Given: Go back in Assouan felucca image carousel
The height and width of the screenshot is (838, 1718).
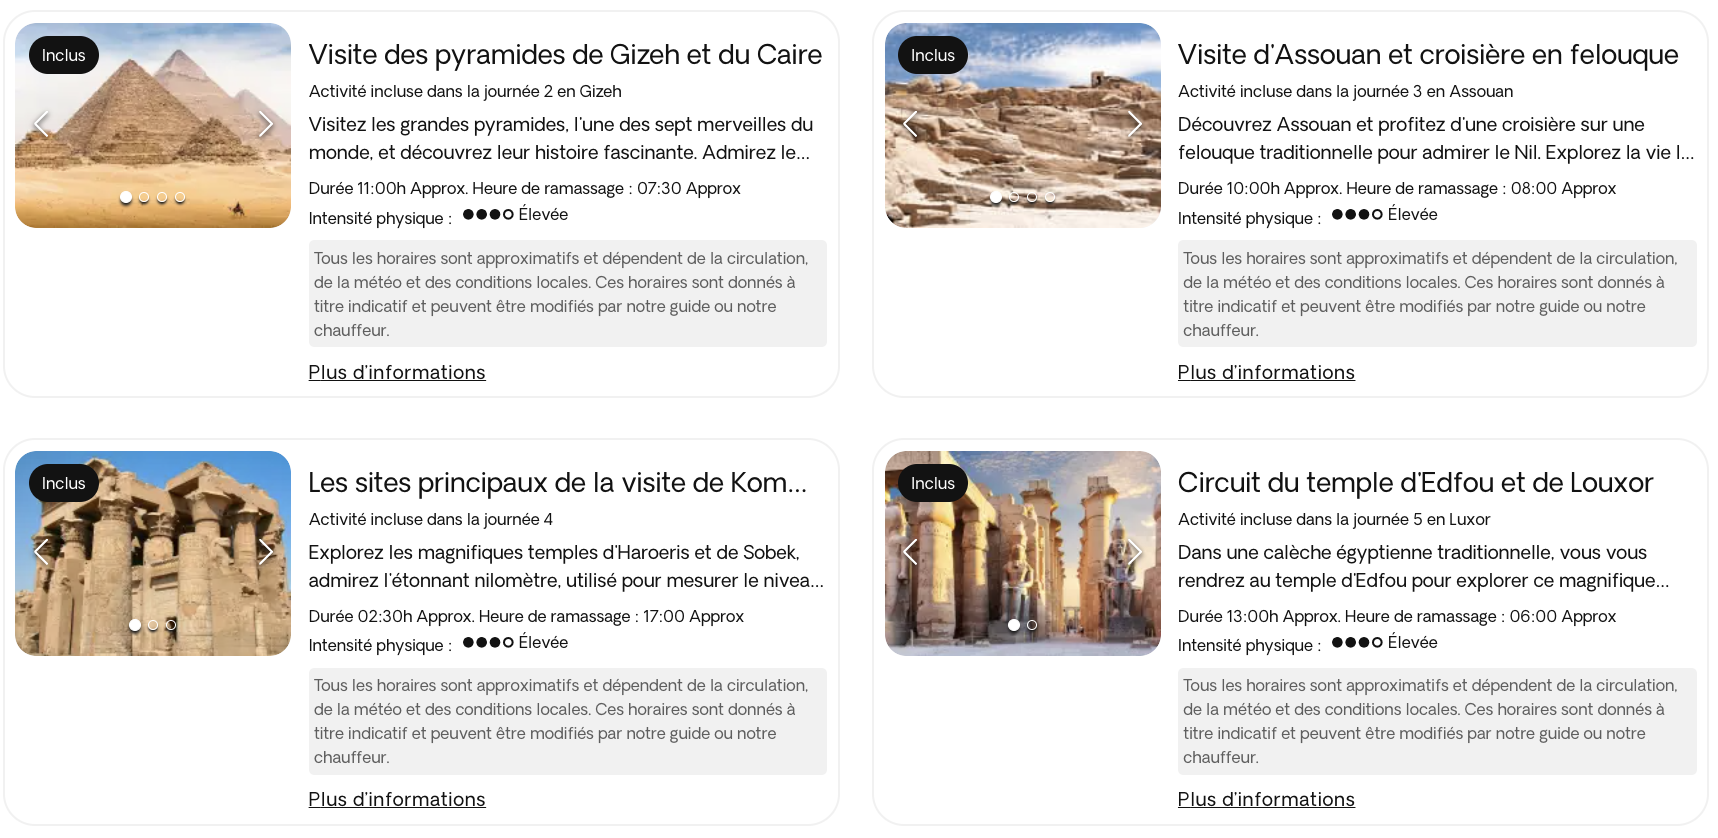Looking at the screenshot, I should (911, 124).
